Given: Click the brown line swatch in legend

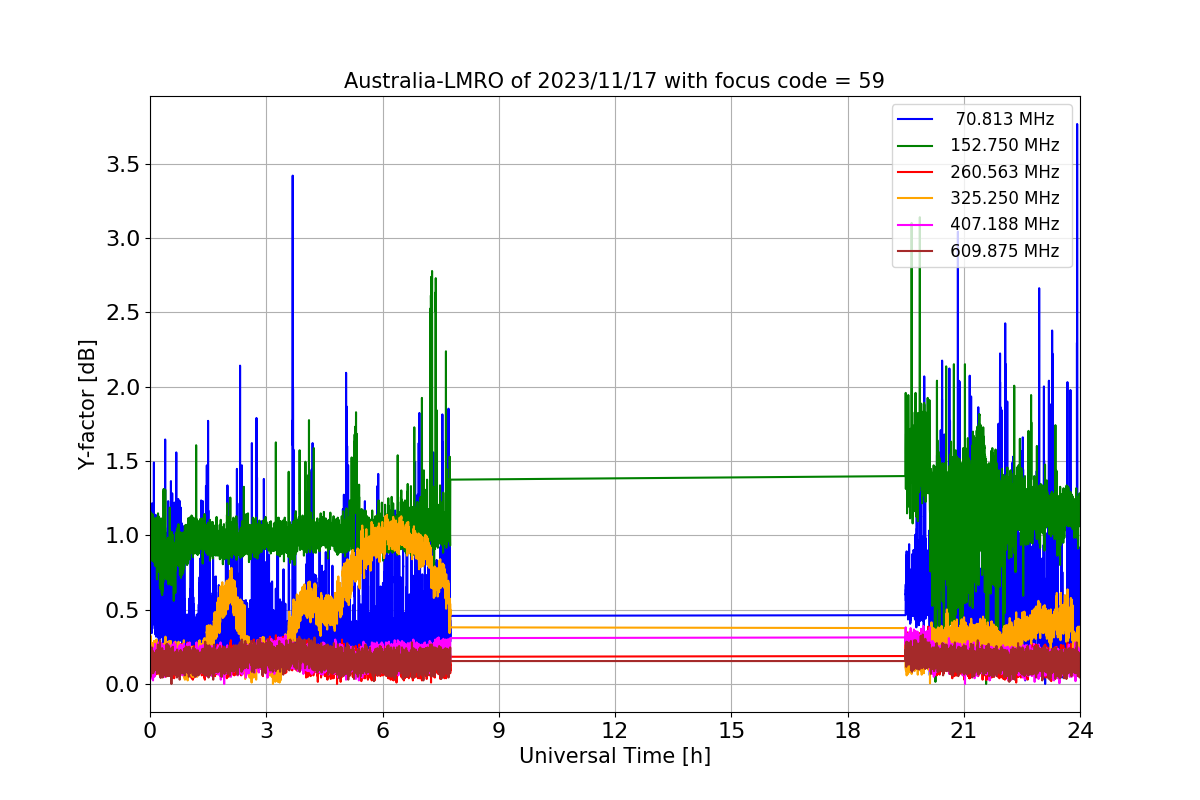Looking at the screenshot, I should click(917, 252).
